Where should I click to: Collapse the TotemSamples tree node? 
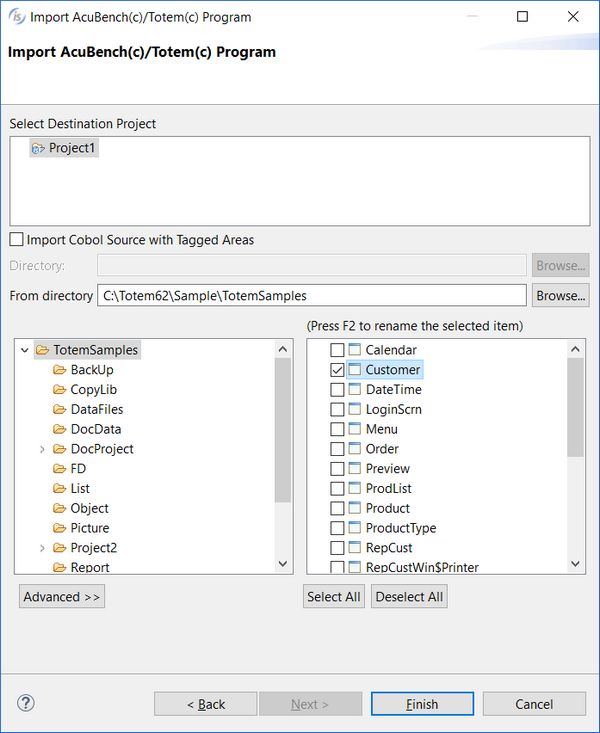coord(25,350)
